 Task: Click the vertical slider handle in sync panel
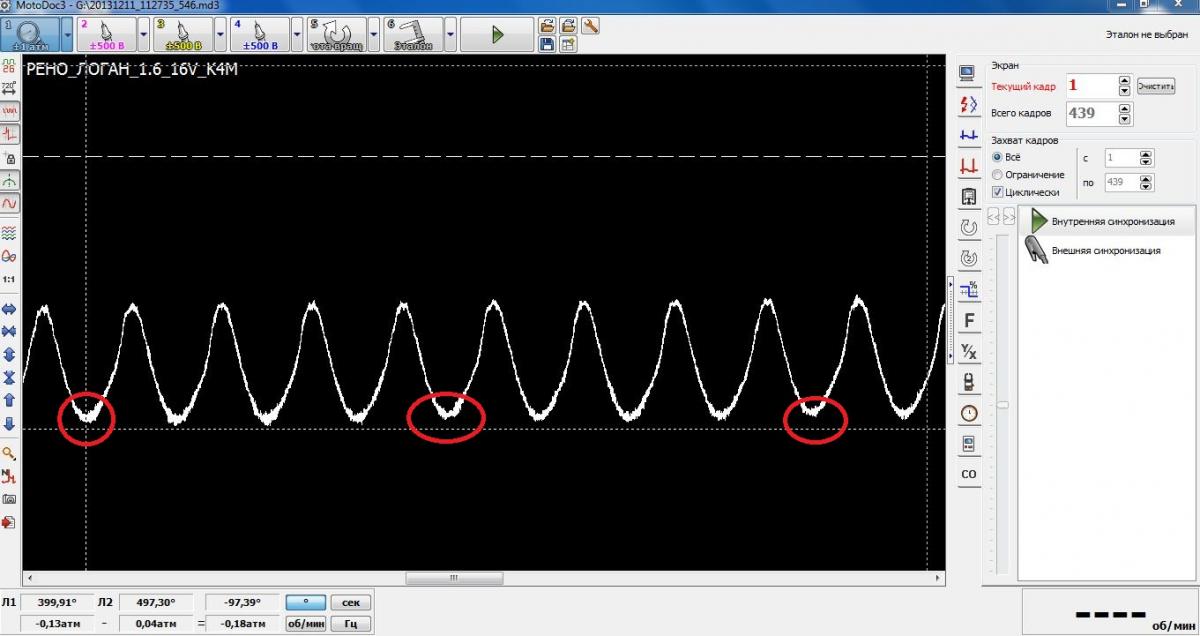[1002, 405]
